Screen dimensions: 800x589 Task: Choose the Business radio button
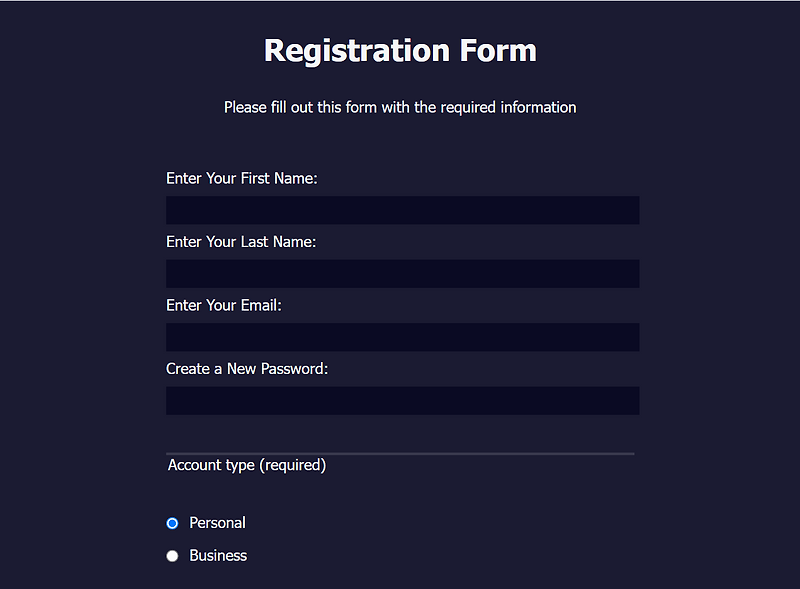(x=172, y=556)
